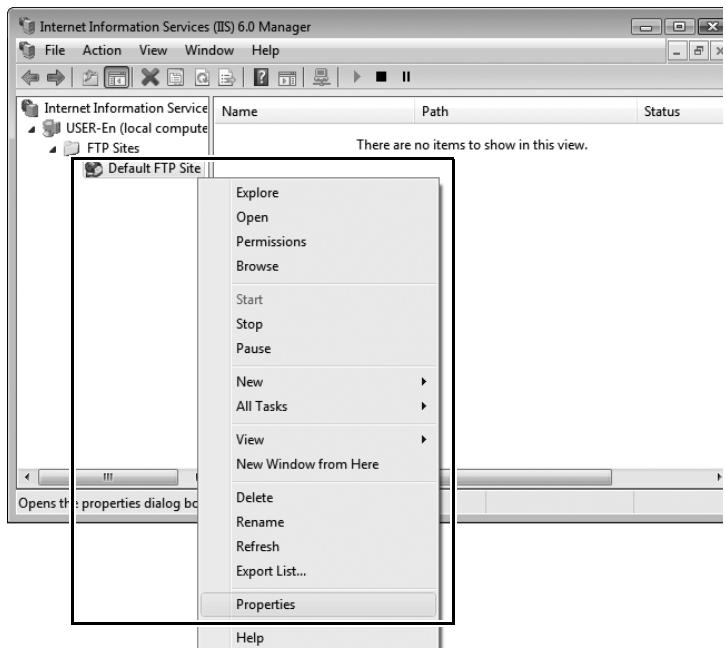Click the Help question mark toolbar icon
Image resolution: width=726 pixels, height=648 pixels.
(261, 77)
